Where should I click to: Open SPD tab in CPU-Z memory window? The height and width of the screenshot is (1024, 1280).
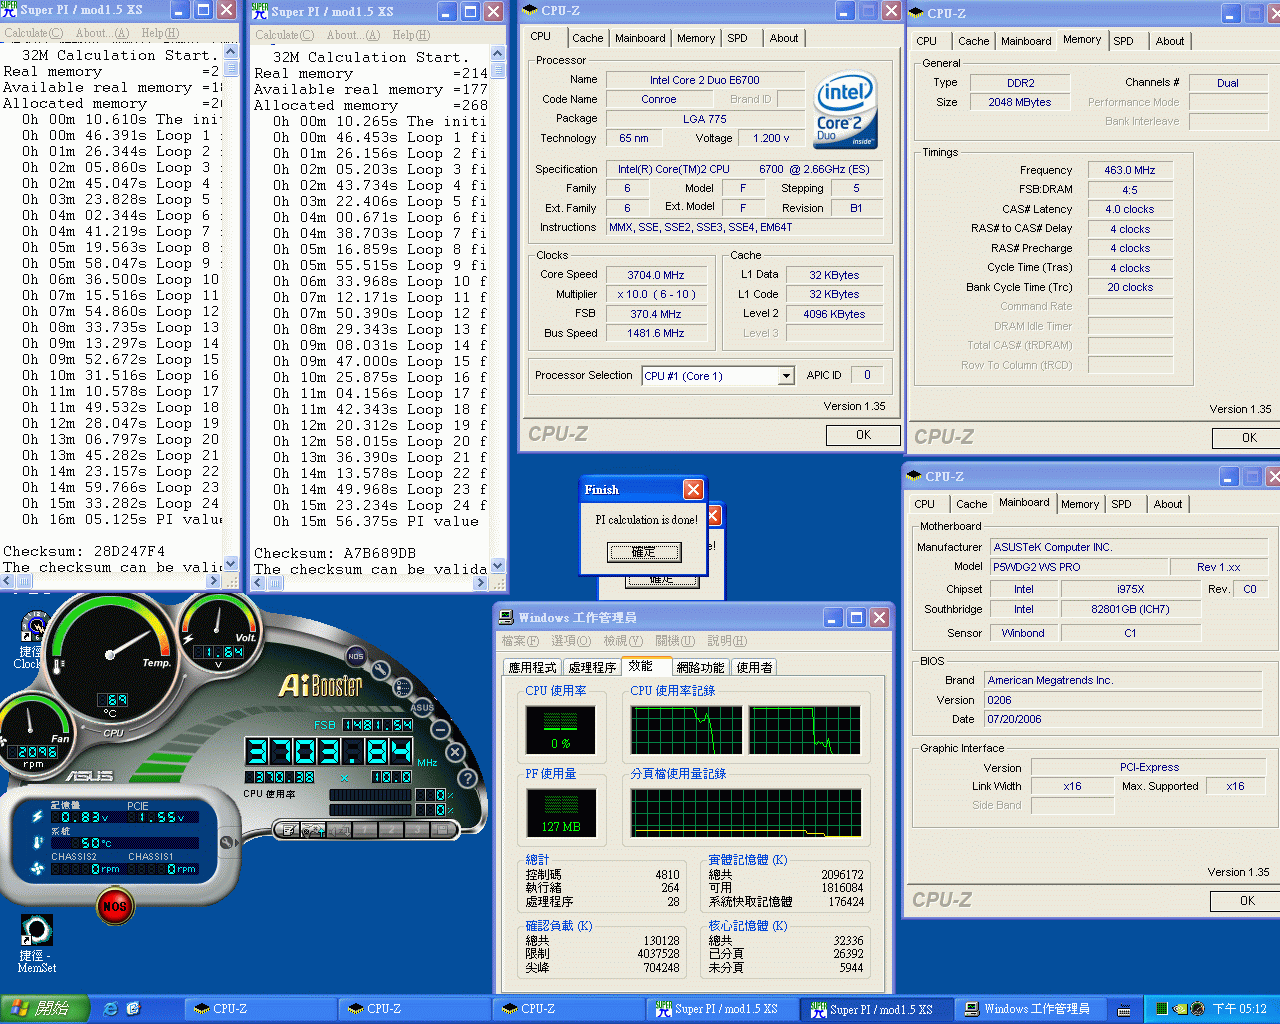tap(1124, 41)
